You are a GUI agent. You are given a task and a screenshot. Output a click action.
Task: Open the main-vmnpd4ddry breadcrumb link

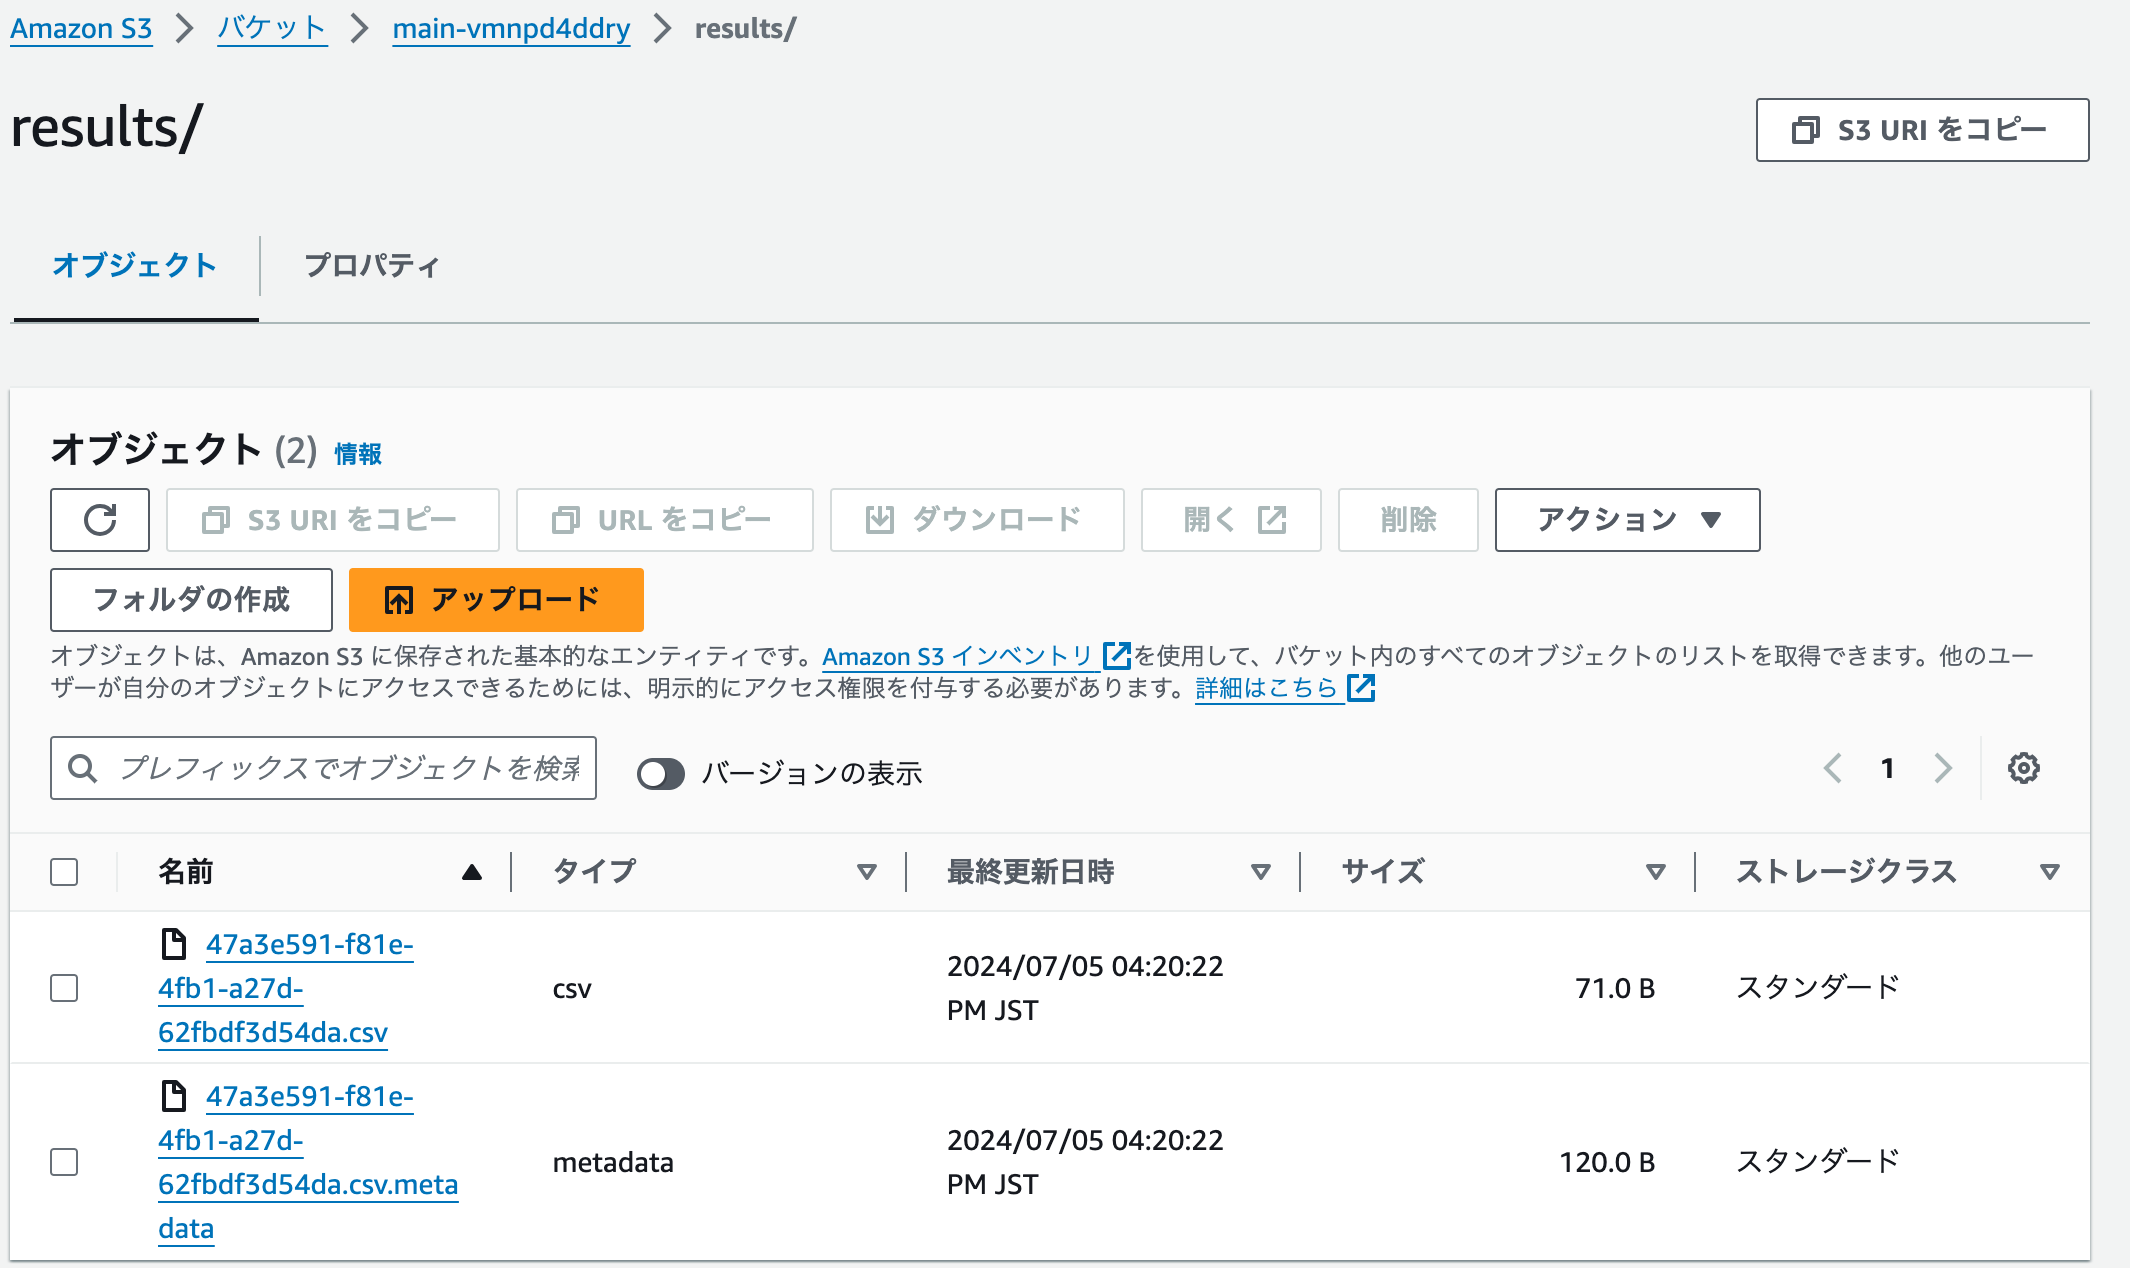click(x=511, y=28)
